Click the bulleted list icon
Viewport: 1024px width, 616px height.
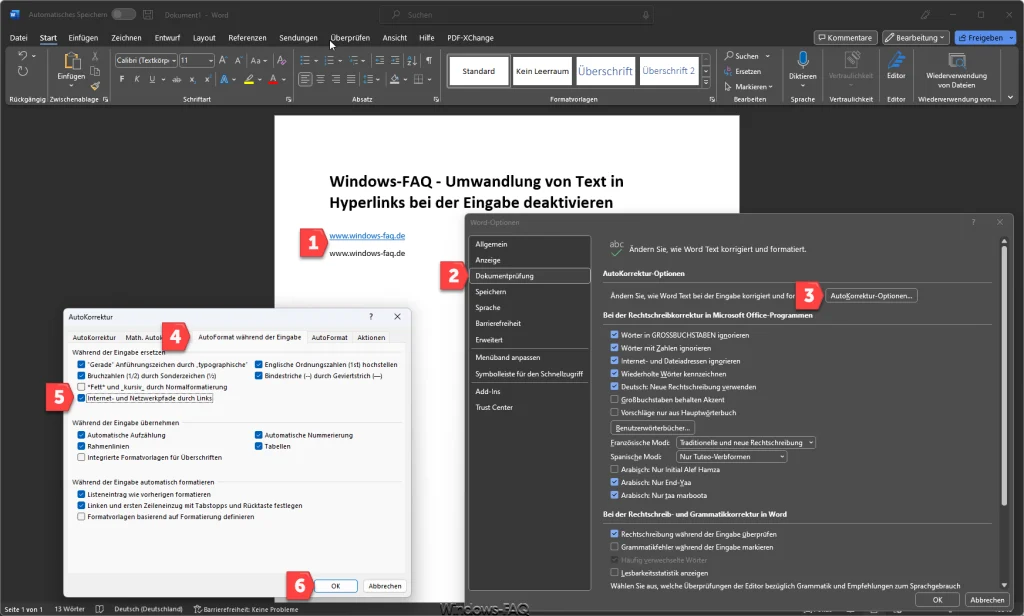pyautogui.click(x=305, y=60)
